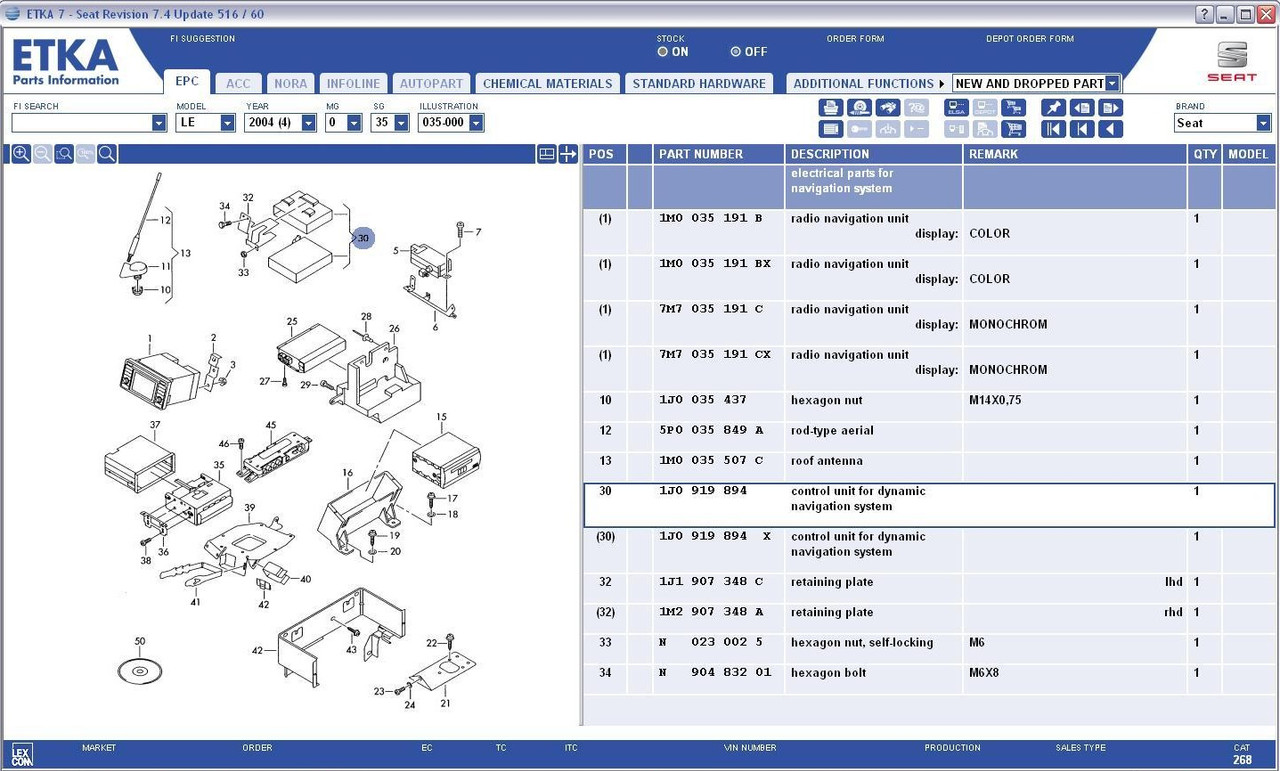
Task: Click the next page document icon
Action: tap(1110, 108)
